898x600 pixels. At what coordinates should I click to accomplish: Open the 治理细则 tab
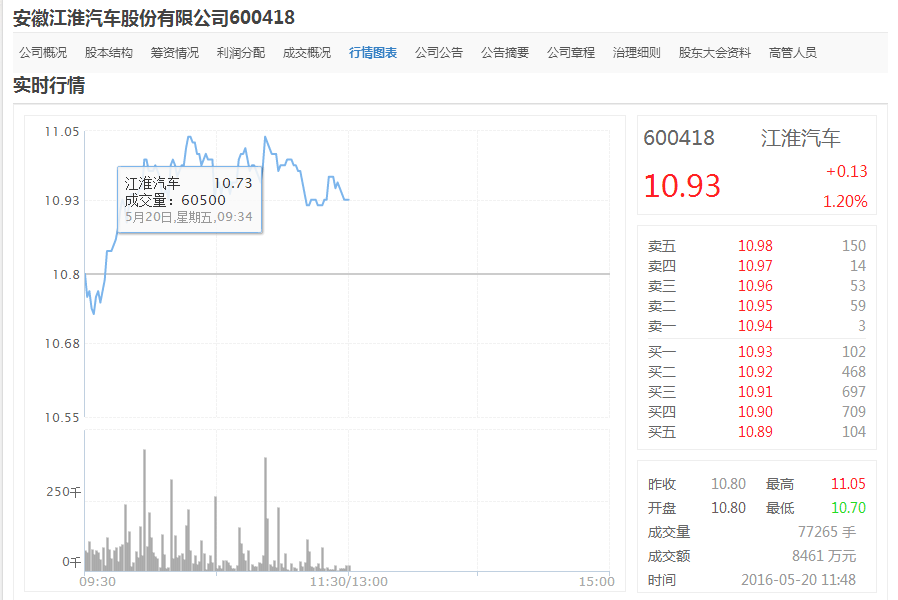click(637, 53)
